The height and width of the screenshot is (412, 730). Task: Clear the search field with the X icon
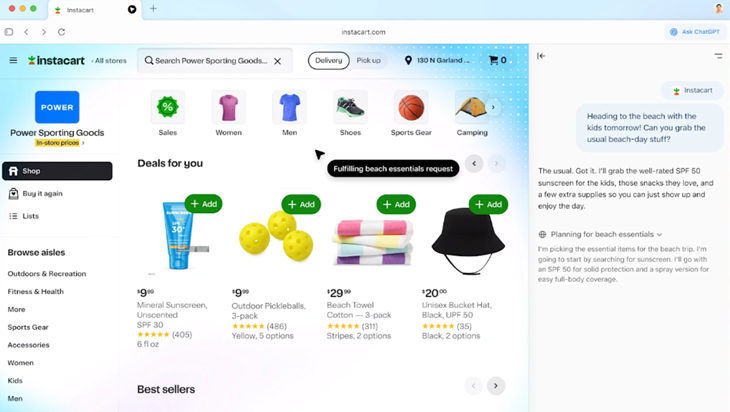[277, 61]
